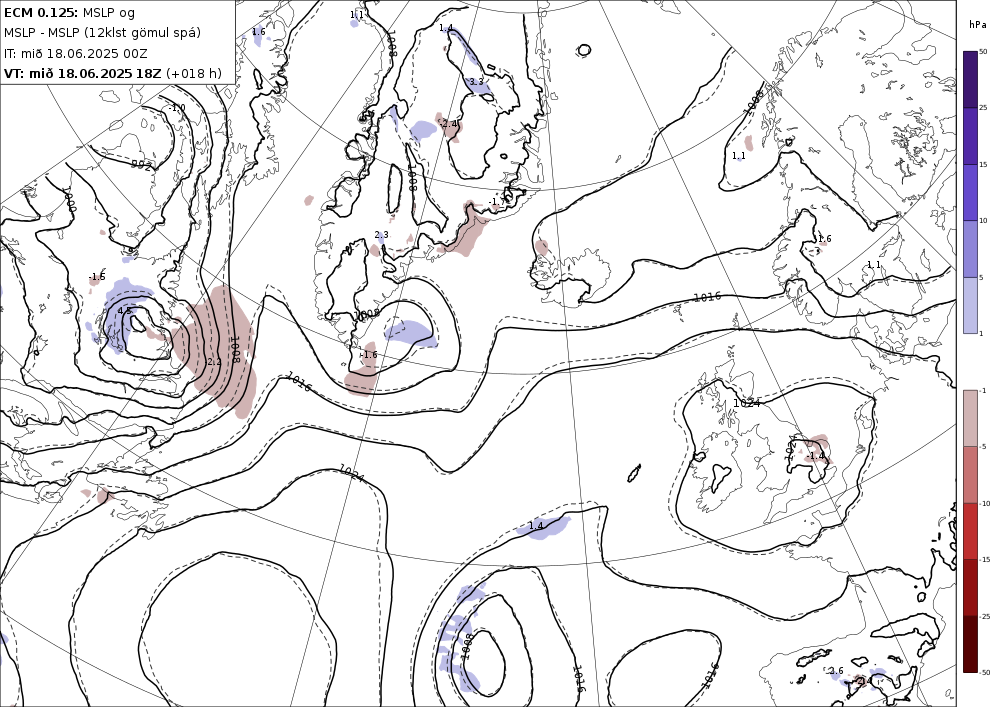The image size is (1000, 707).
Task: Click the dark red -15 to -25 legend segment
Action: (970, 587)
